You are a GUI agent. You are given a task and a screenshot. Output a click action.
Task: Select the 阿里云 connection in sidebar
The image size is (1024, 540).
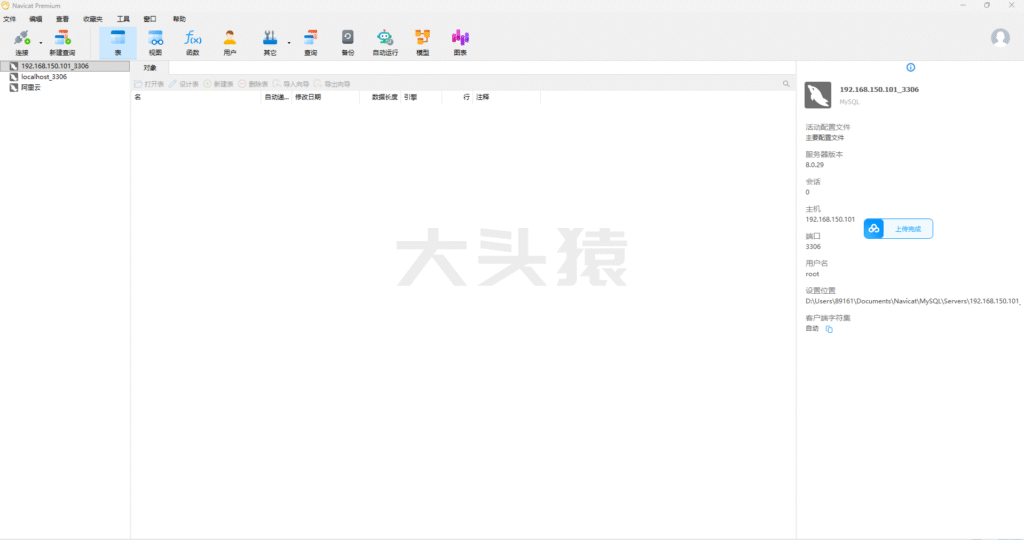point(30,87)
